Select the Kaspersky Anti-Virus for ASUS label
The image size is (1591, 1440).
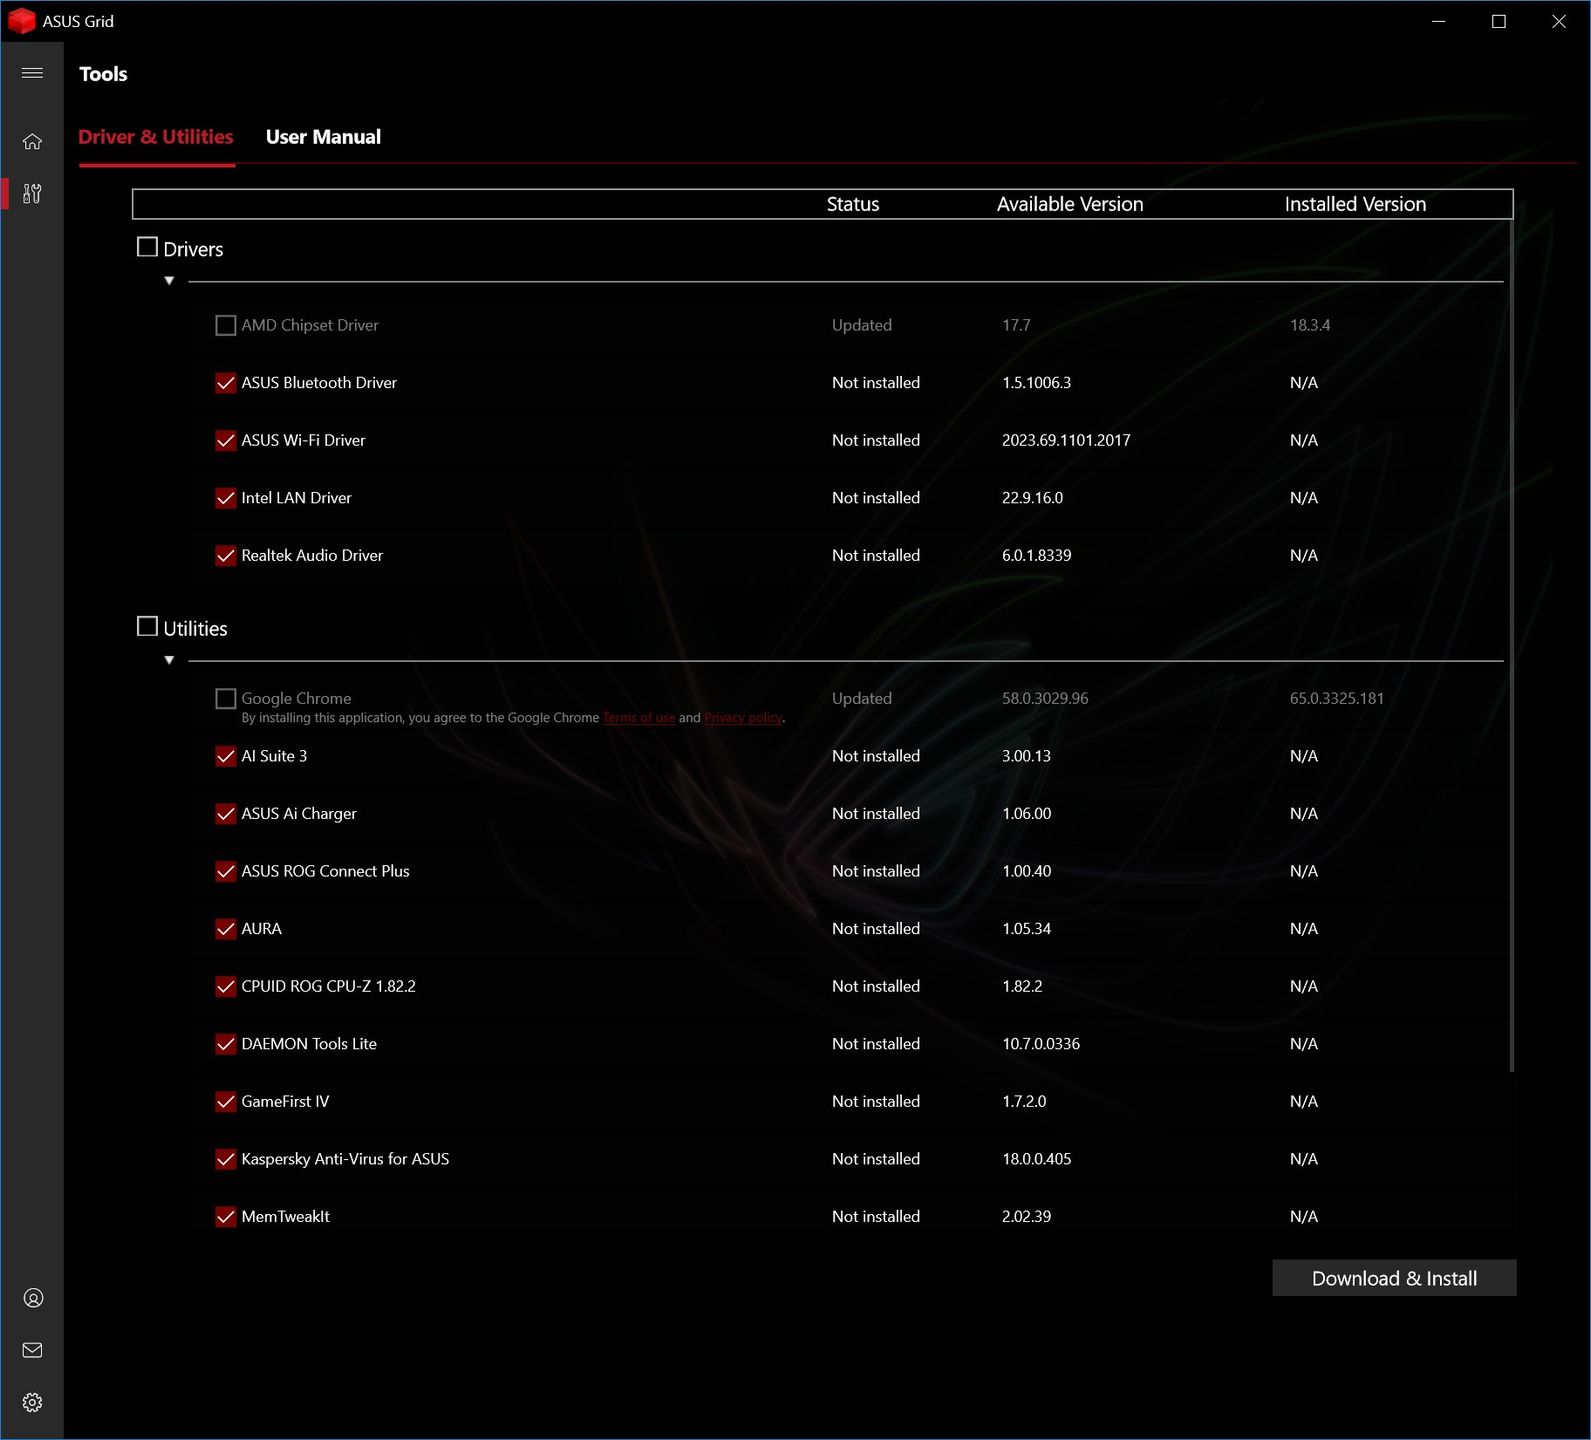point(345,1159)
